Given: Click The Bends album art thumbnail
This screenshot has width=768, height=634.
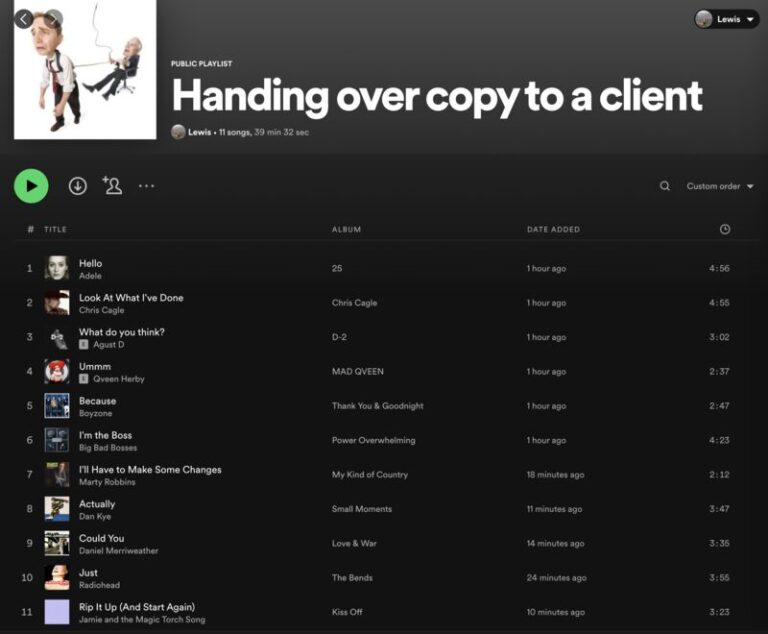Looking at the screenshot, I should click(x=57, y=578).
